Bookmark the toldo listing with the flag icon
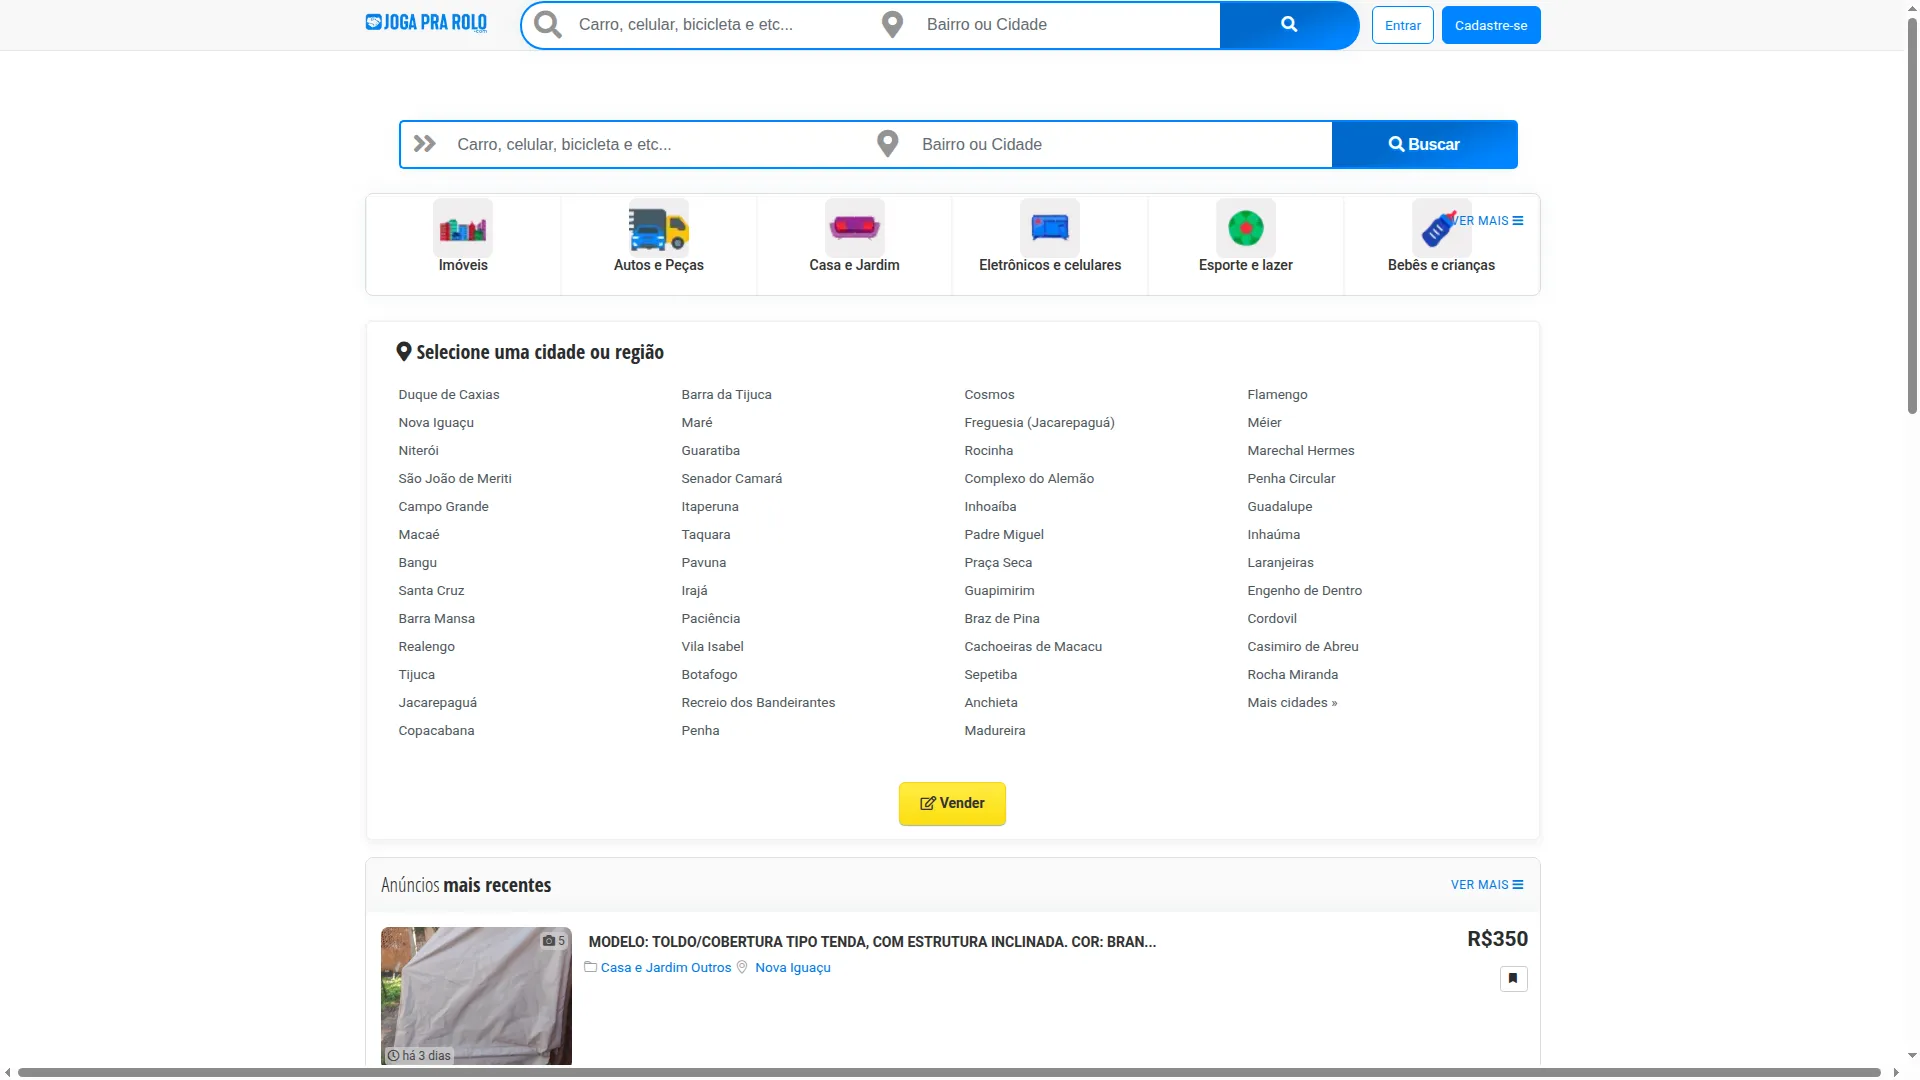 coord(1513,978)
